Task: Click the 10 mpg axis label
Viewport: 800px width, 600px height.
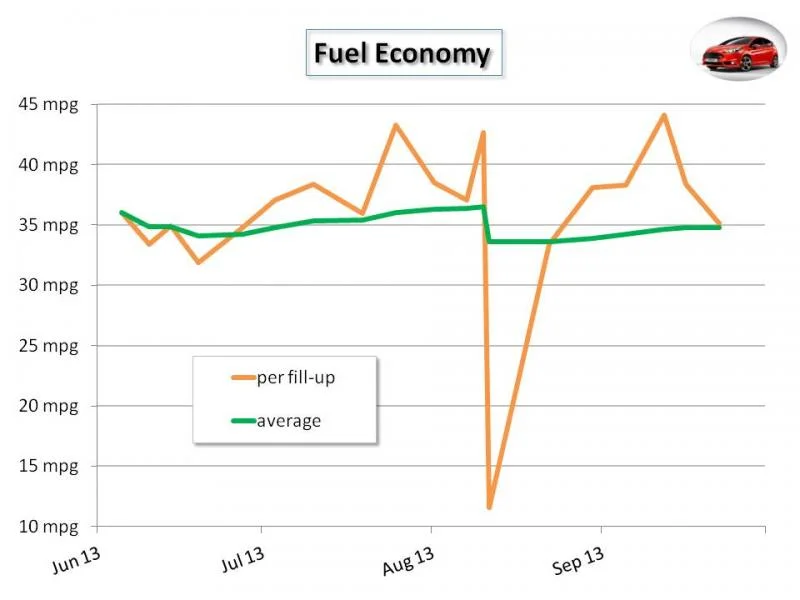Action: 48,526
